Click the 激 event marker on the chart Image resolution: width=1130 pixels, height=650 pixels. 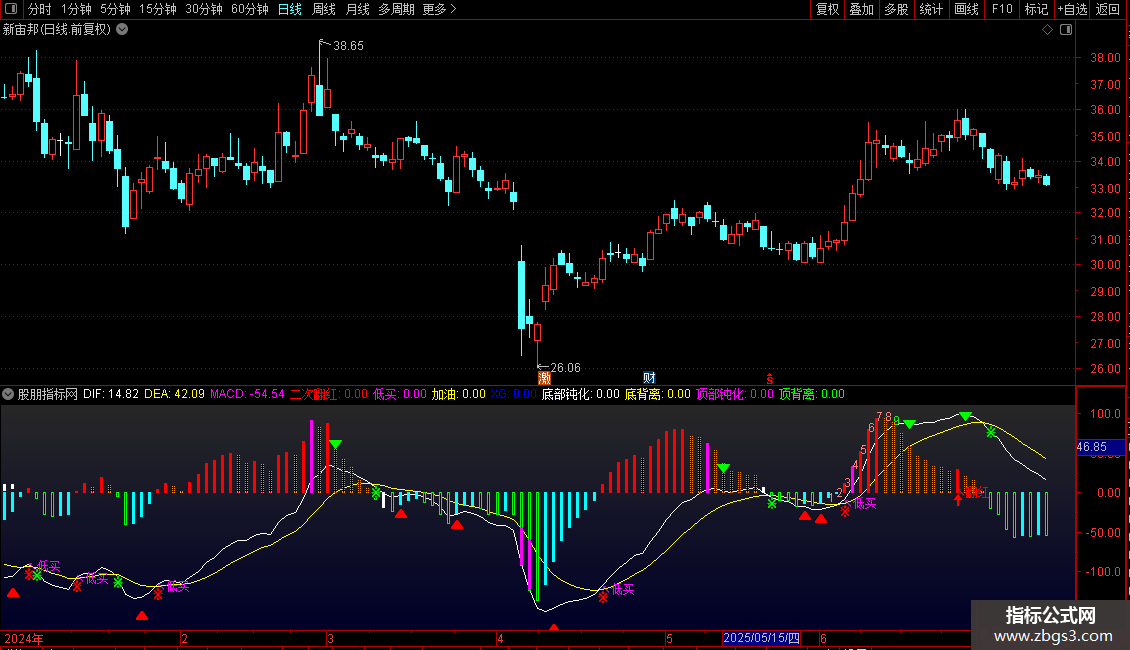(x=544, y=378)
